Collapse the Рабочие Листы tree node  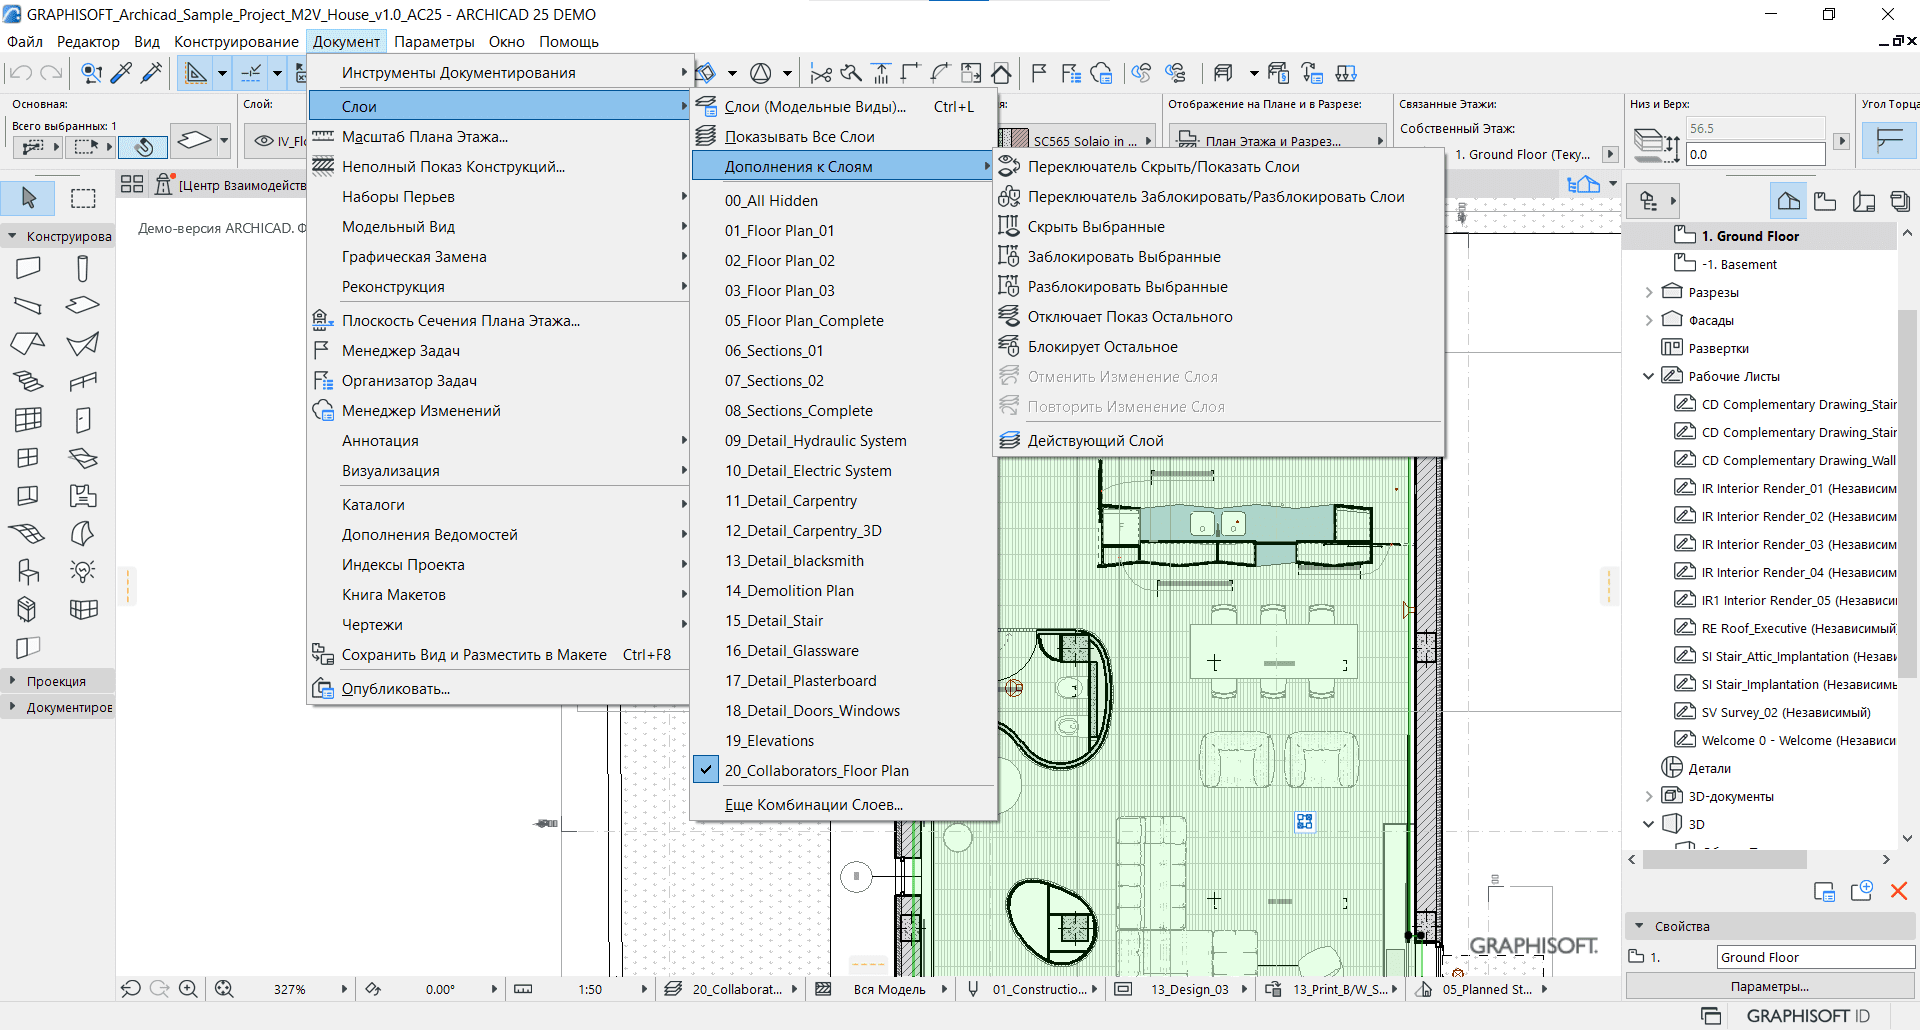[1649, 377]
